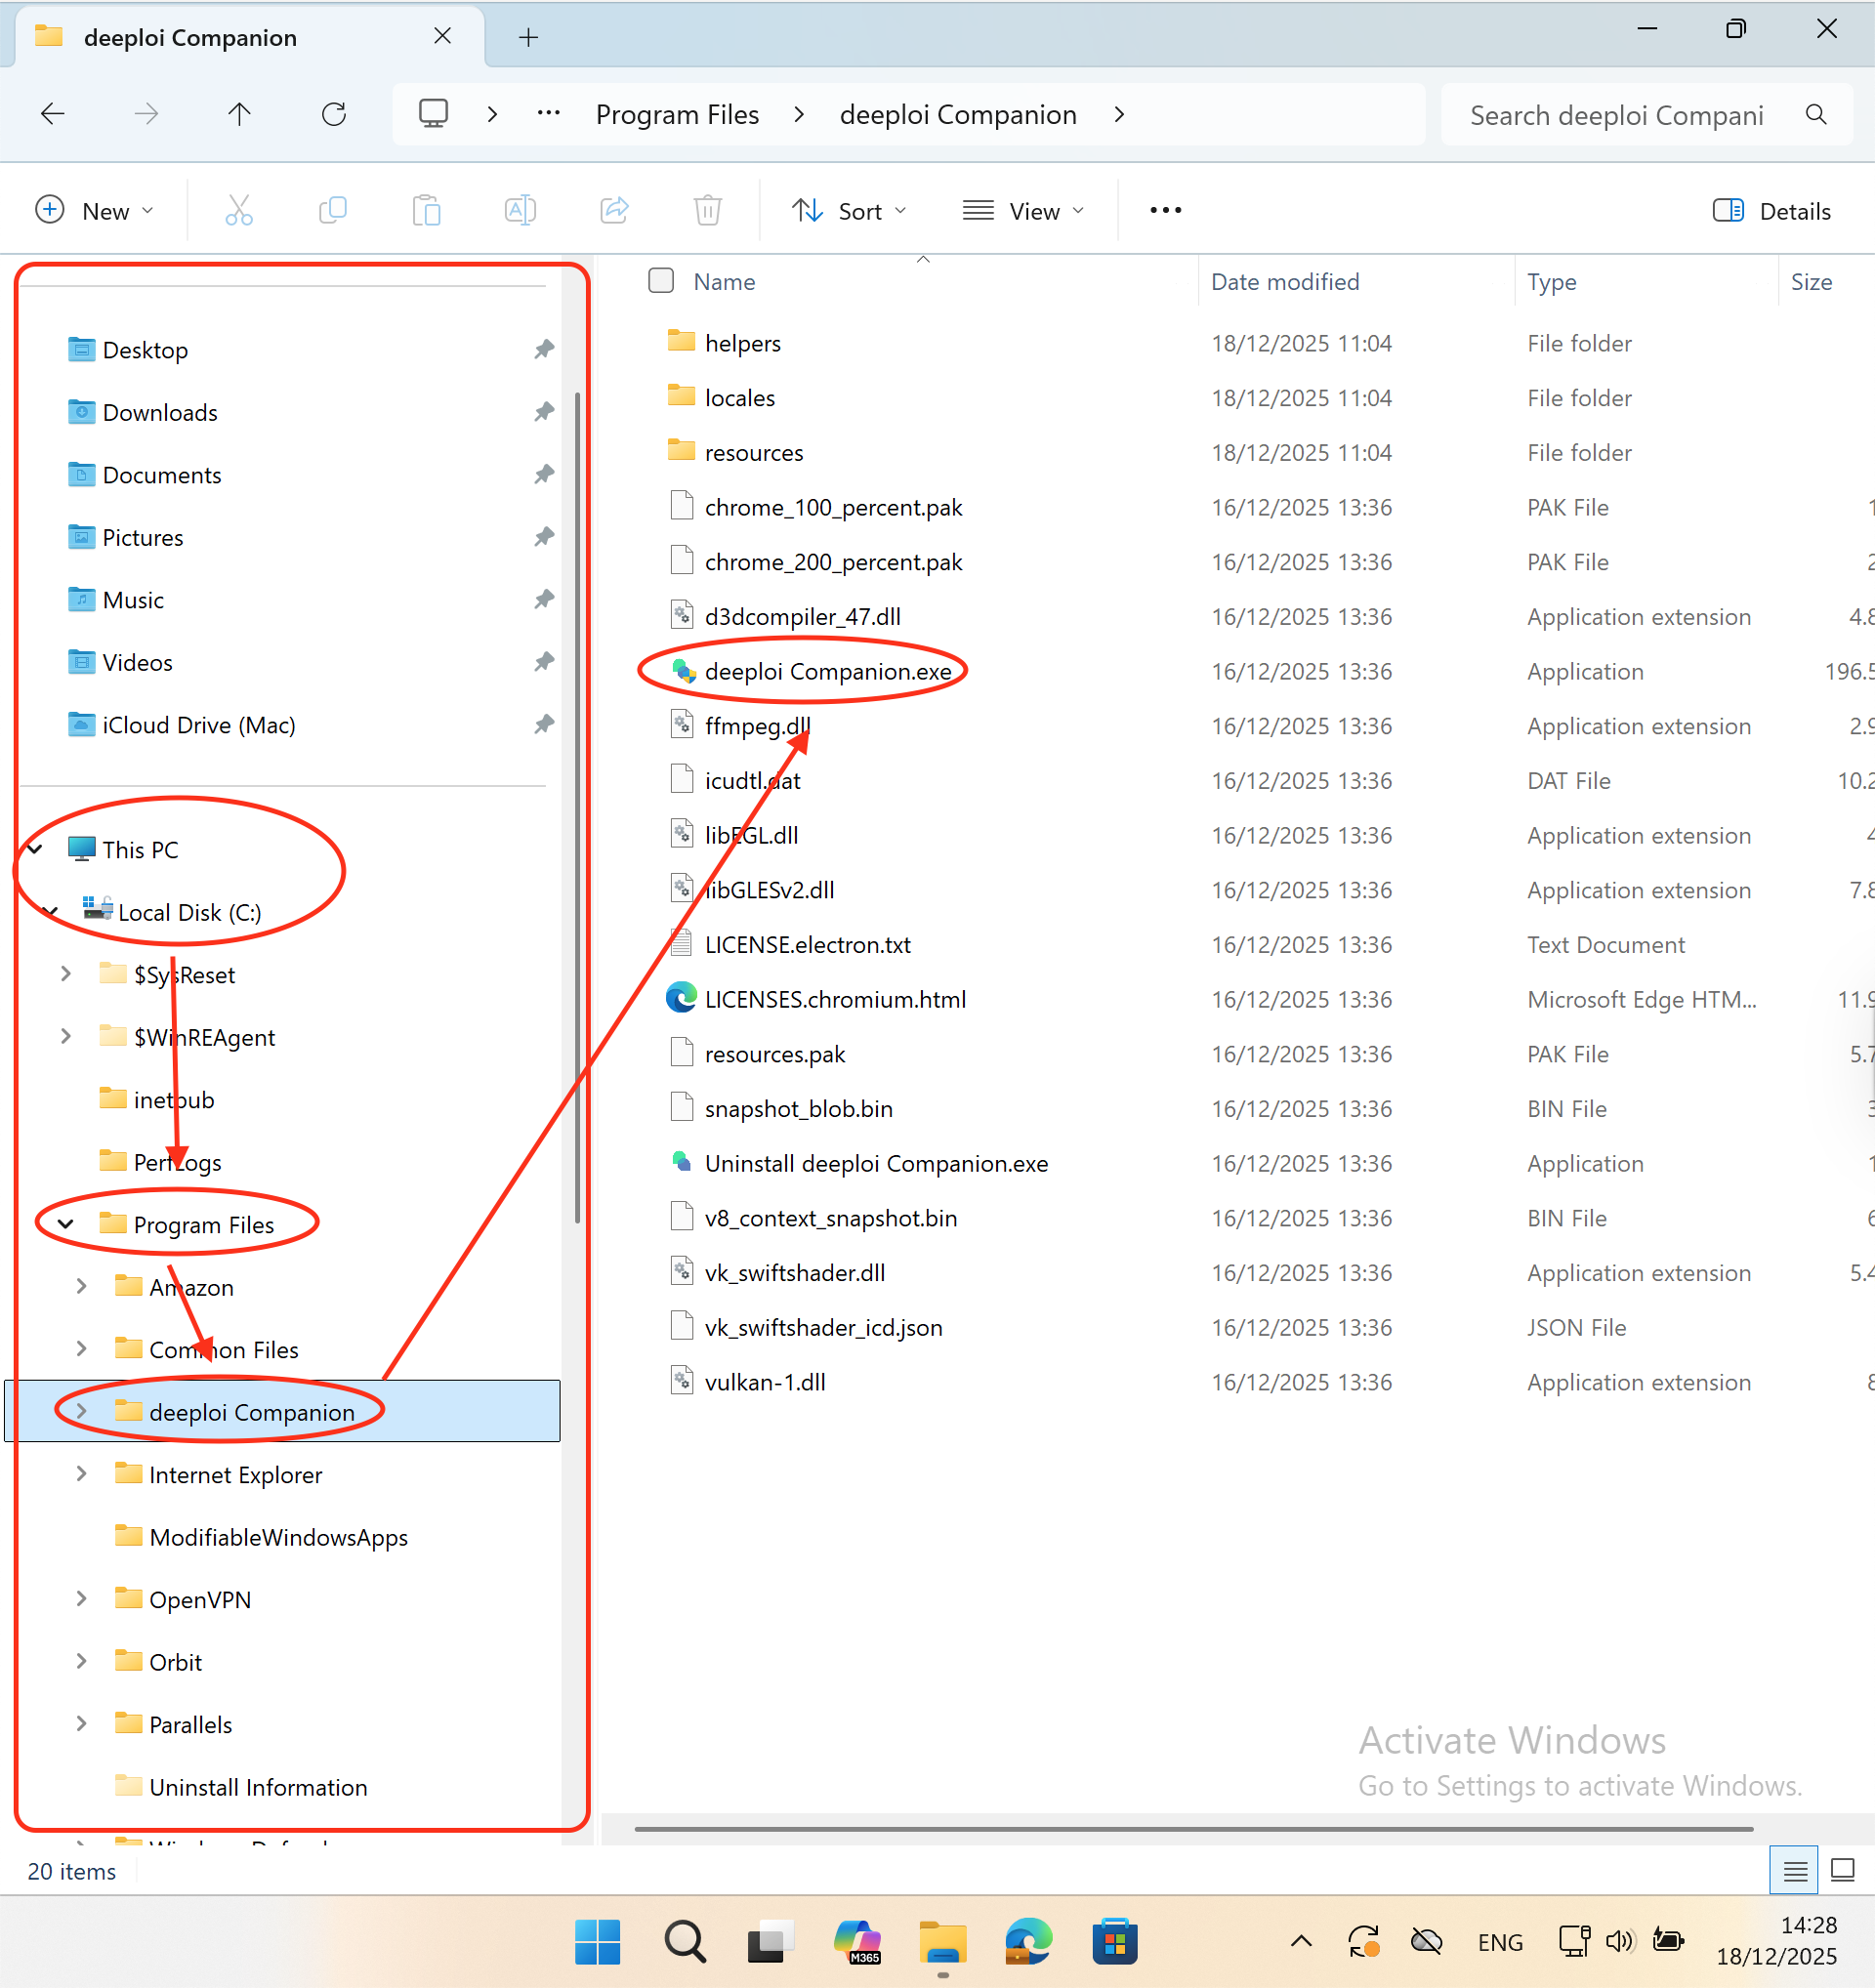The width and height of the screenshot is (1875, 1988).
Task: Tick the select-all checkbox beside Name header
Action: point(661,280)
